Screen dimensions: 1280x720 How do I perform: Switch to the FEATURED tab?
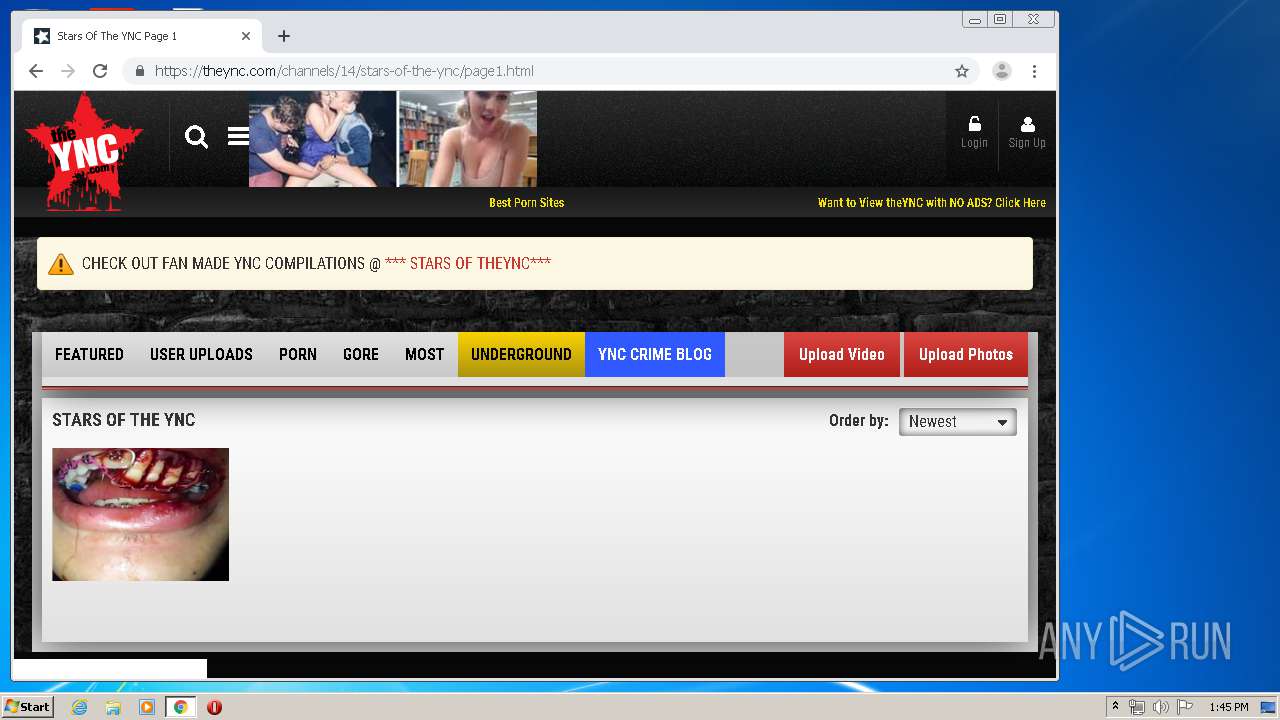(x=89, y=354)
